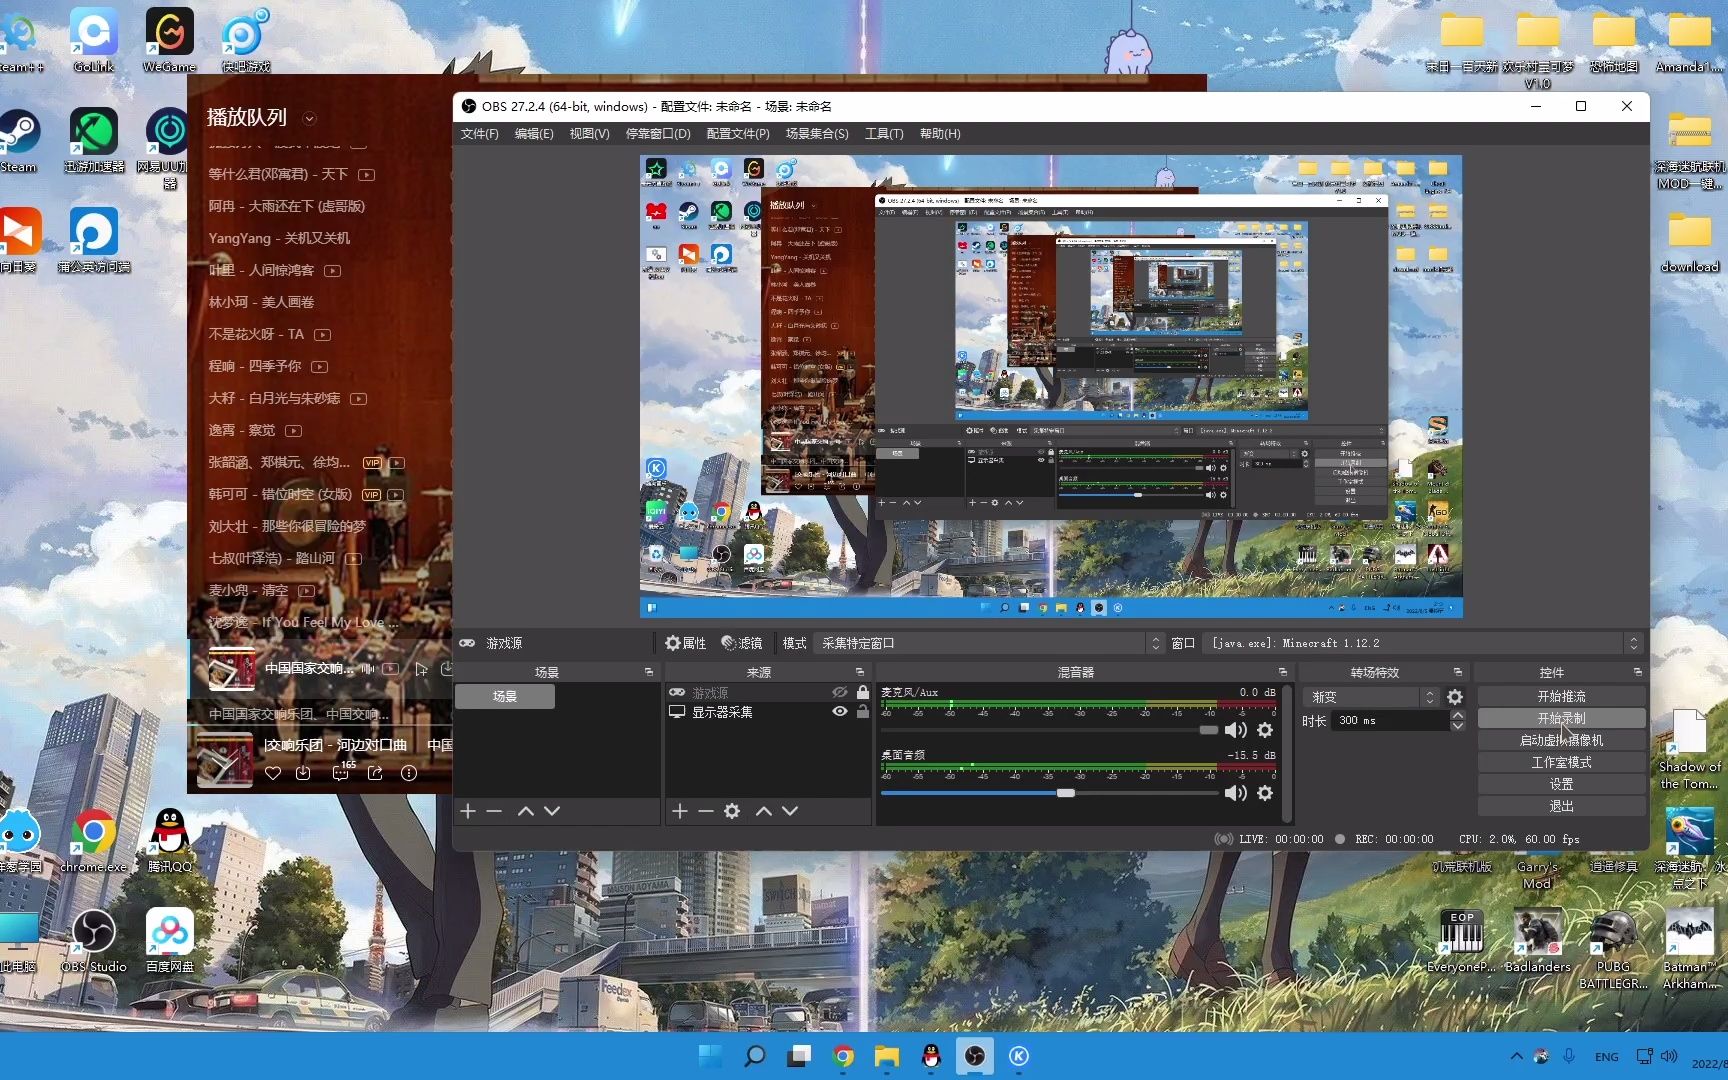
Task: Move scene up with arrow icon
Action: point(525,811)
